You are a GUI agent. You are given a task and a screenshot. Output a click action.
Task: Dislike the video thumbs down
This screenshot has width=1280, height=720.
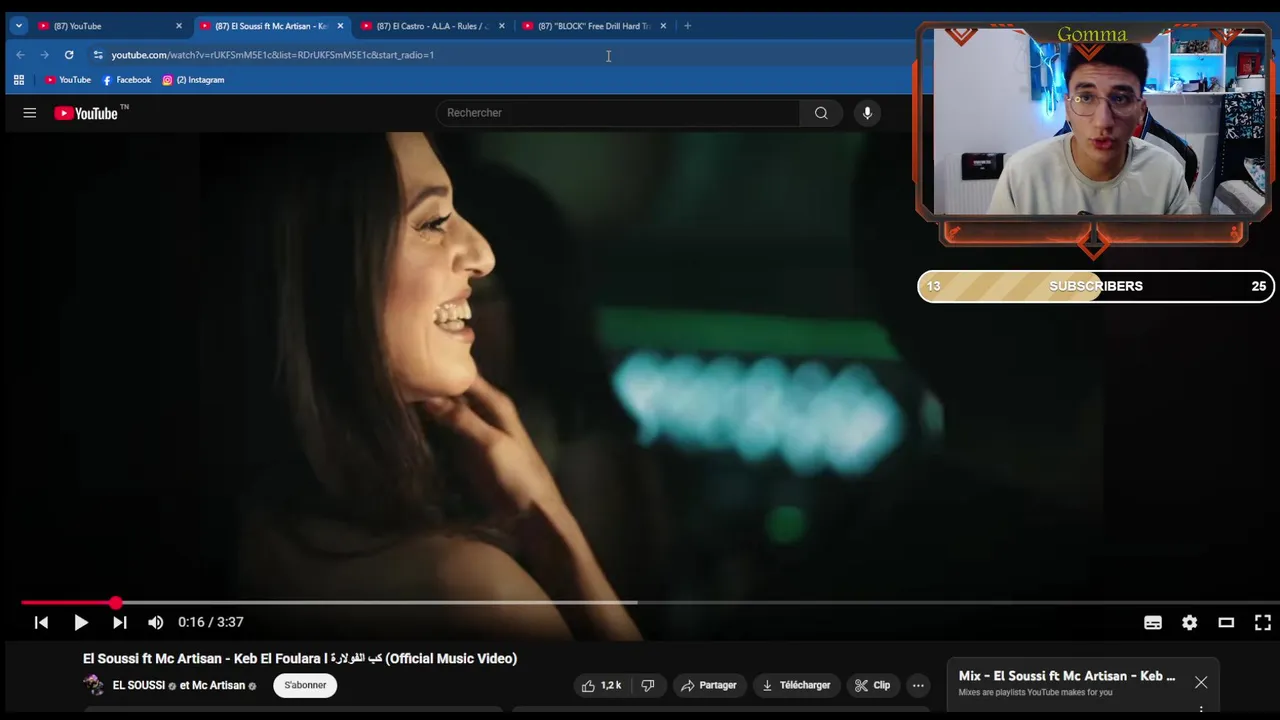pyautogui.click(x=648, y=685)
